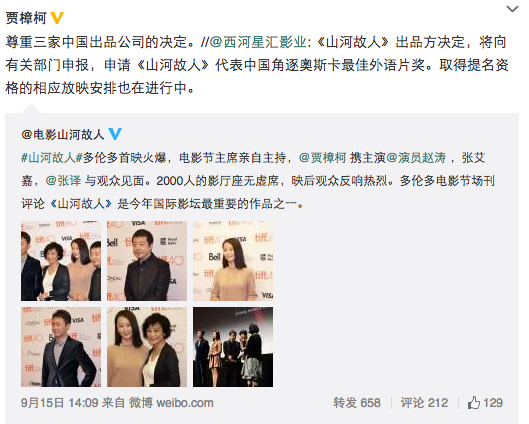Open first thumbnail of group on red carpet
This screenshot has height=424, width=529.
(x=61, y=261)
